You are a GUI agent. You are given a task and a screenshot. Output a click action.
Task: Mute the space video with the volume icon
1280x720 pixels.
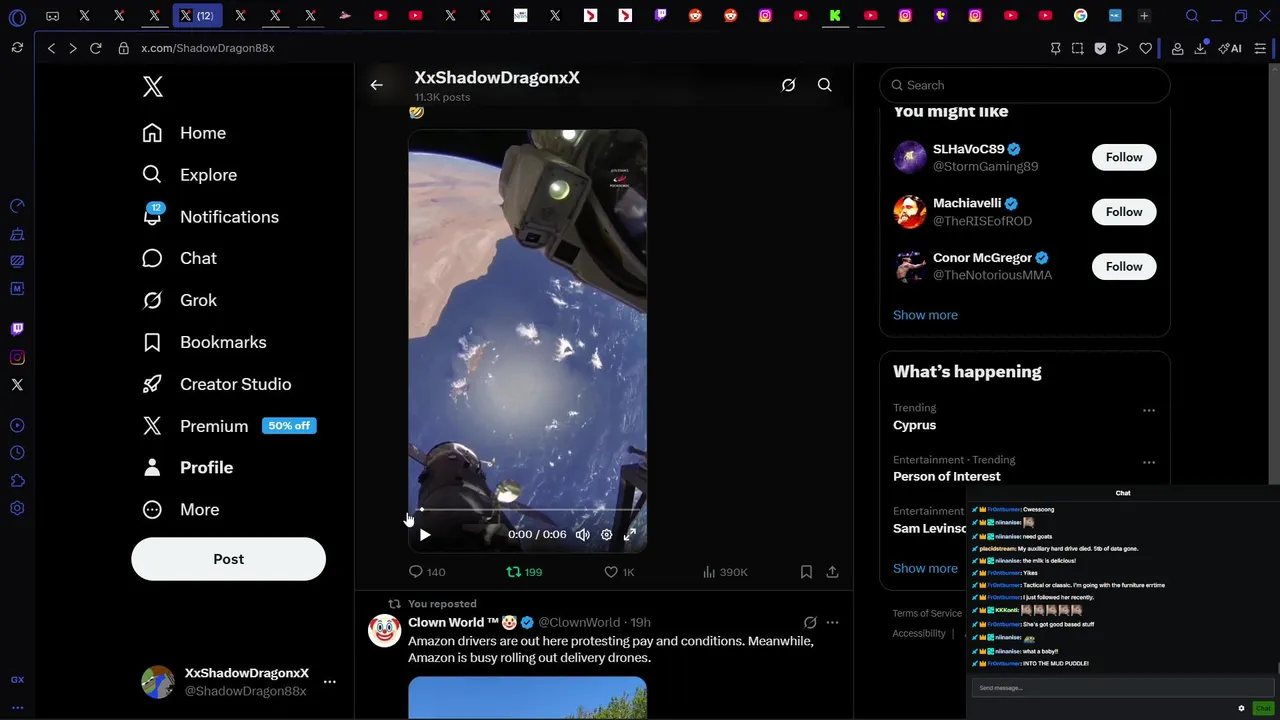(x=582, y=535)
